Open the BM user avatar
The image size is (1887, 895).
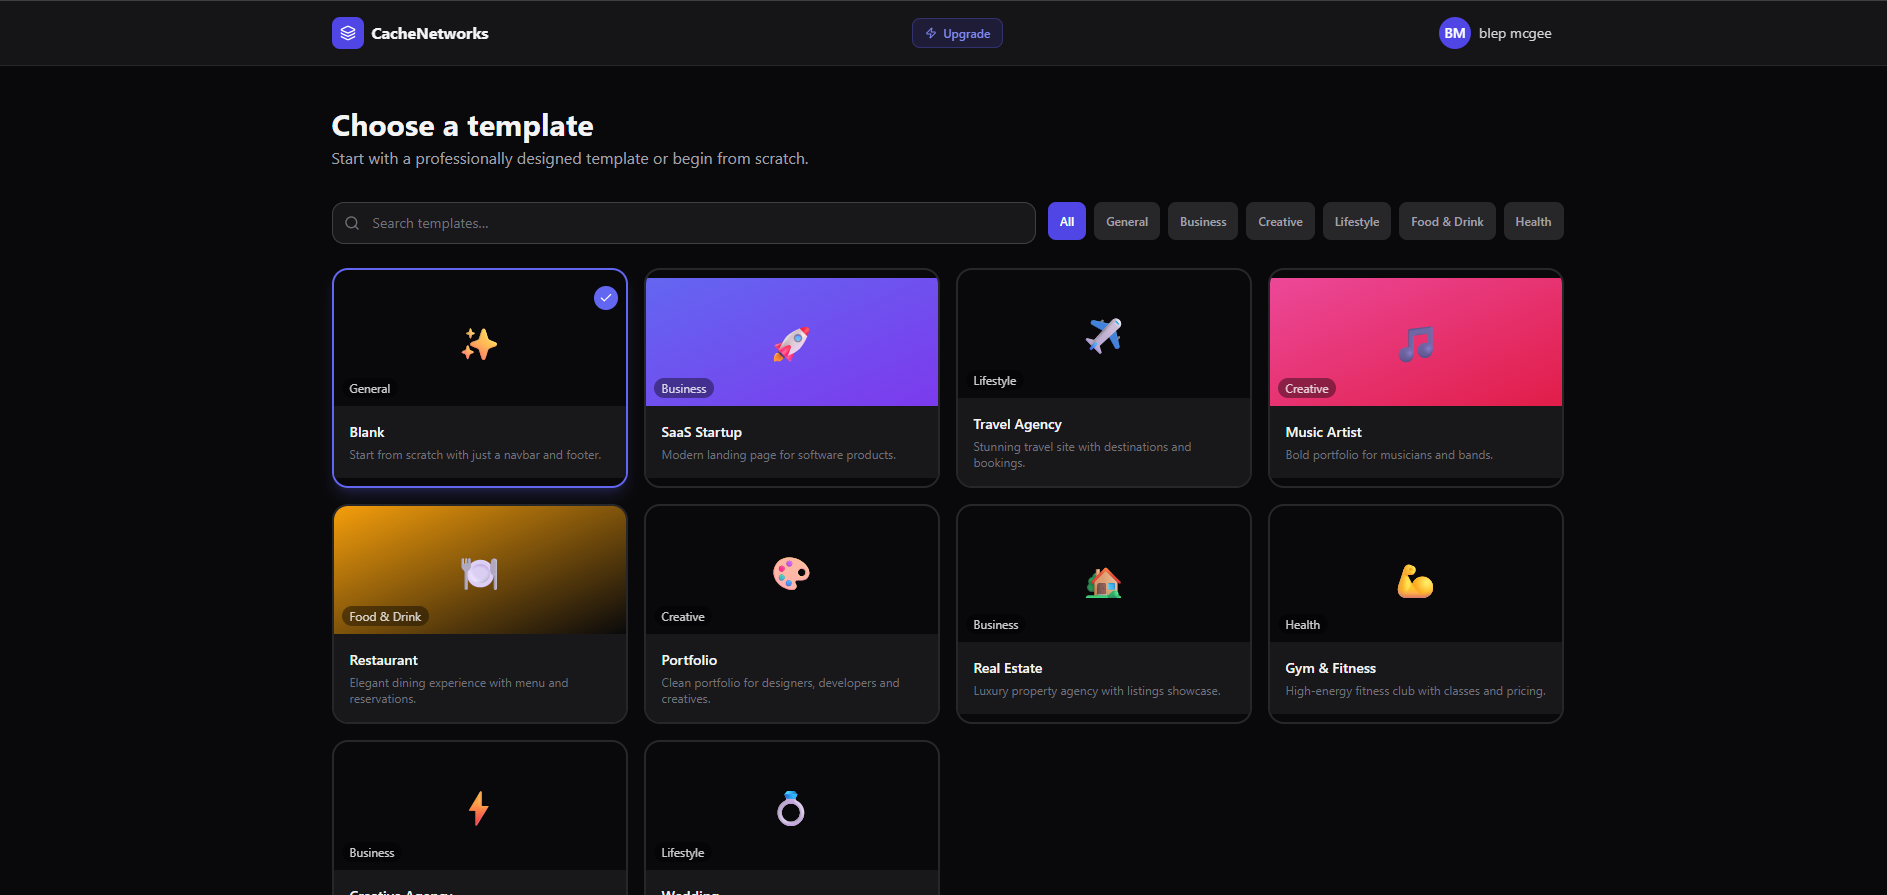click(x=1455, y=33)
